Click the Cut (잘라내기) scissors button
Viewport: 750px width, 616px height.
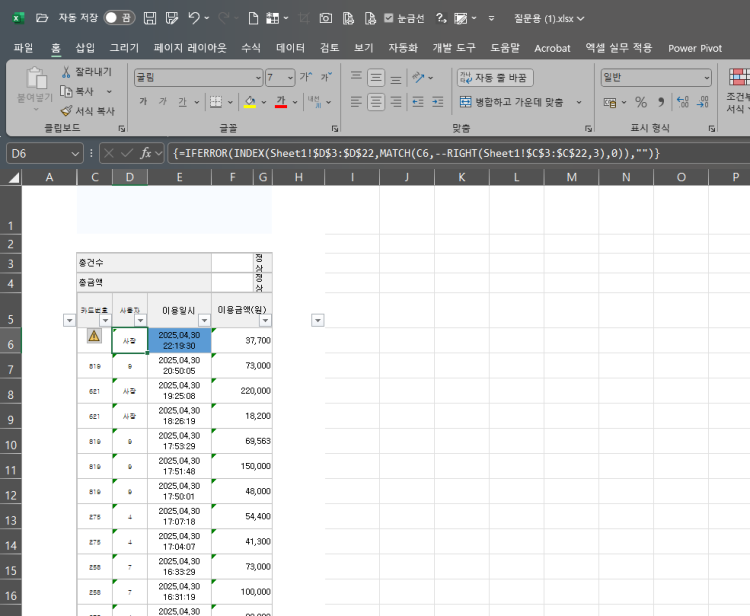86,72
